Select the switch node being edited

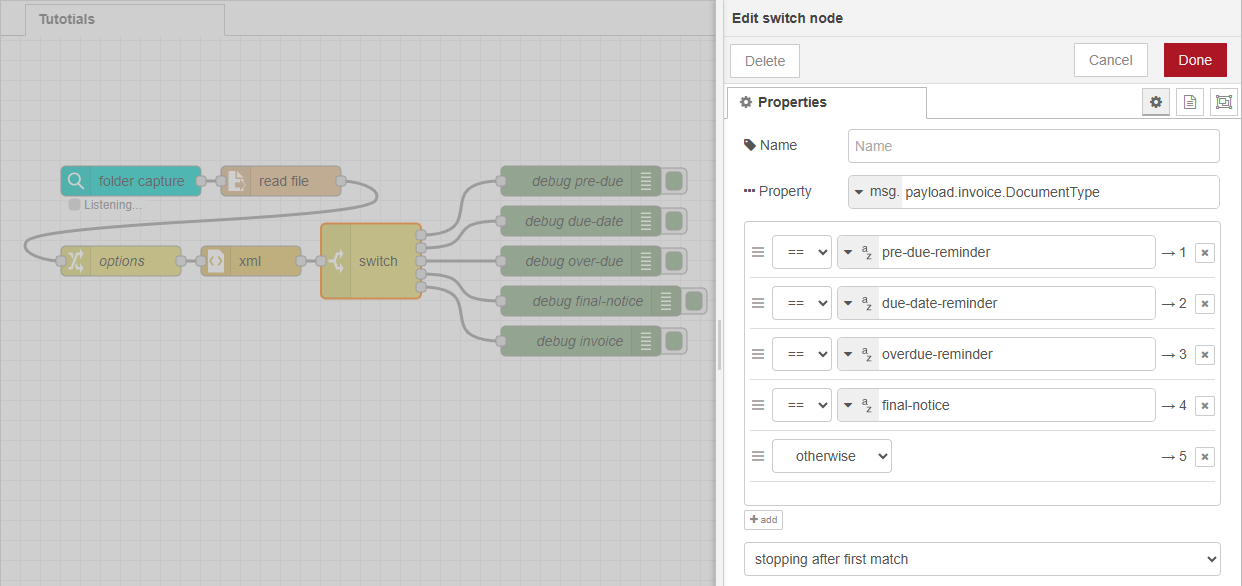[373, 261]
